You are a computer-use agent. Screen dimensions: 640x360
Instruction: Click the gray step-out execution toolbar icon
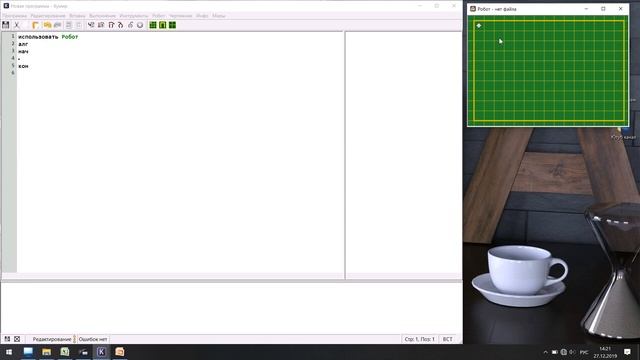(x=130, y=25)
